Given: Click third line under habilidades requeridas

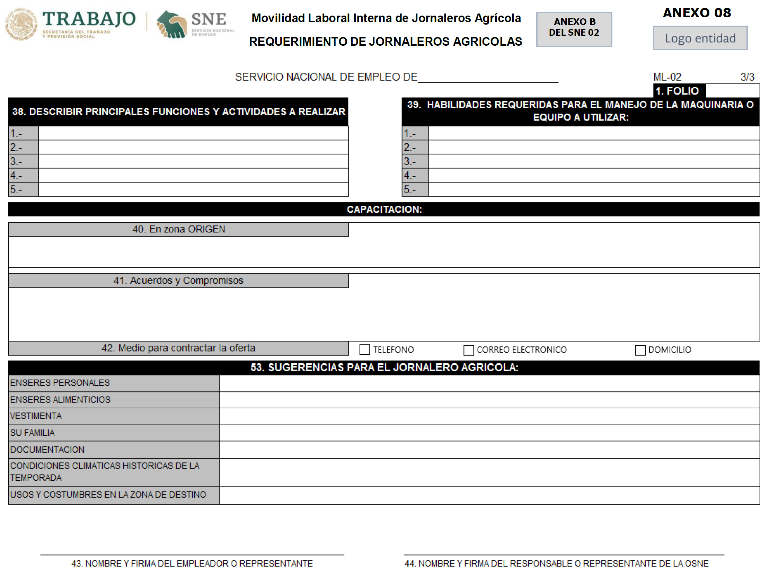Looking at the screenshot, I should [x=593, y=161].
